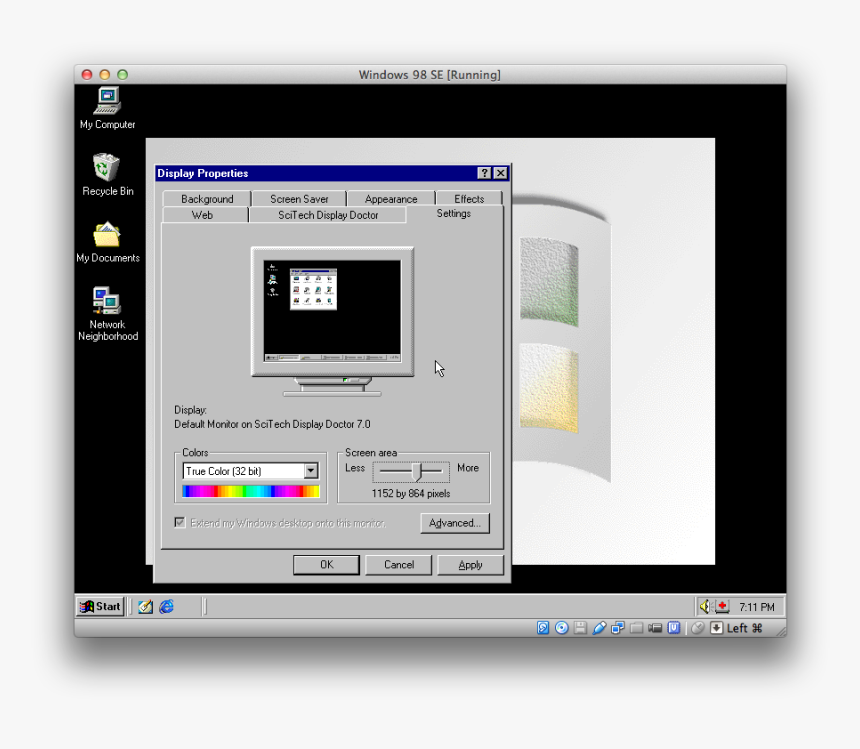Viewport: 860px width, 749px height.
Task: Click the Show Desktop quick launch icon
Action: 145,606
